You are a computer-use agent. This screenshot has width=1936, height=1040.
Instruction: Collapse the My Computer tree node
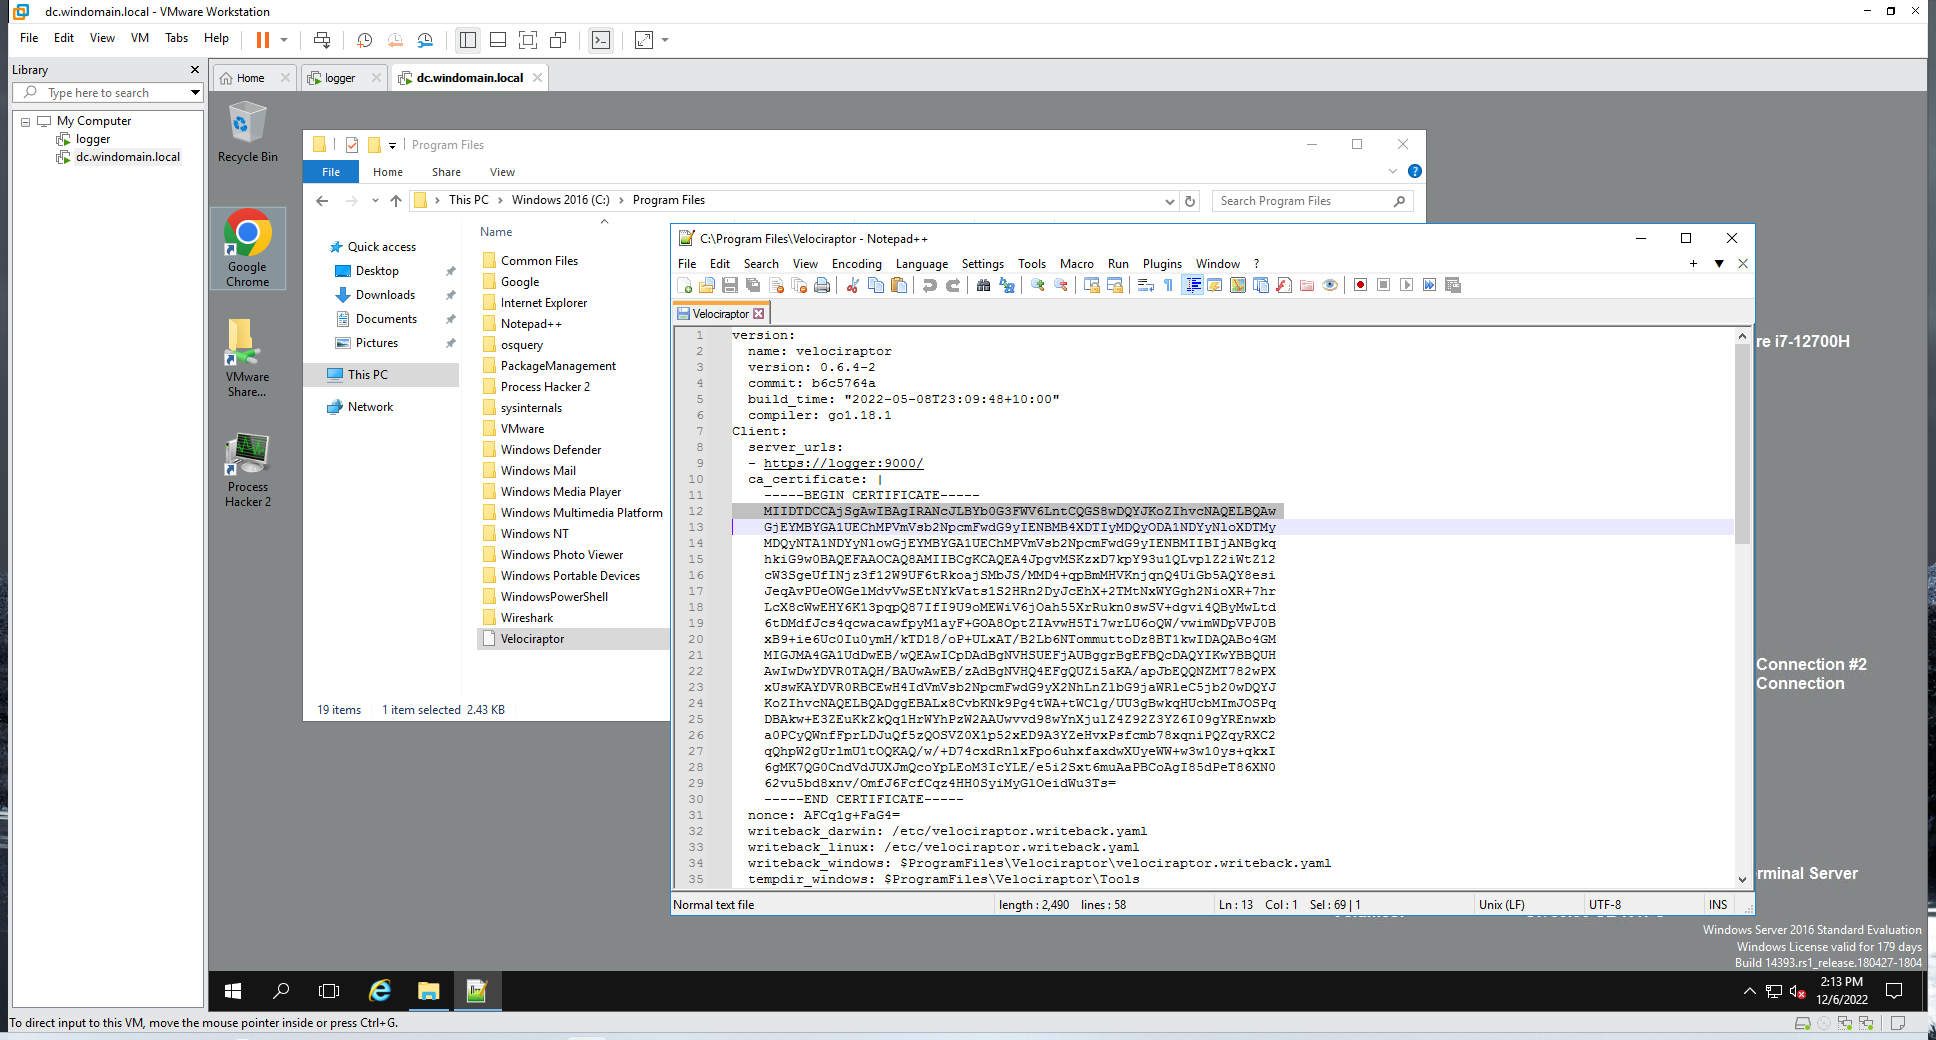[25, 120]
